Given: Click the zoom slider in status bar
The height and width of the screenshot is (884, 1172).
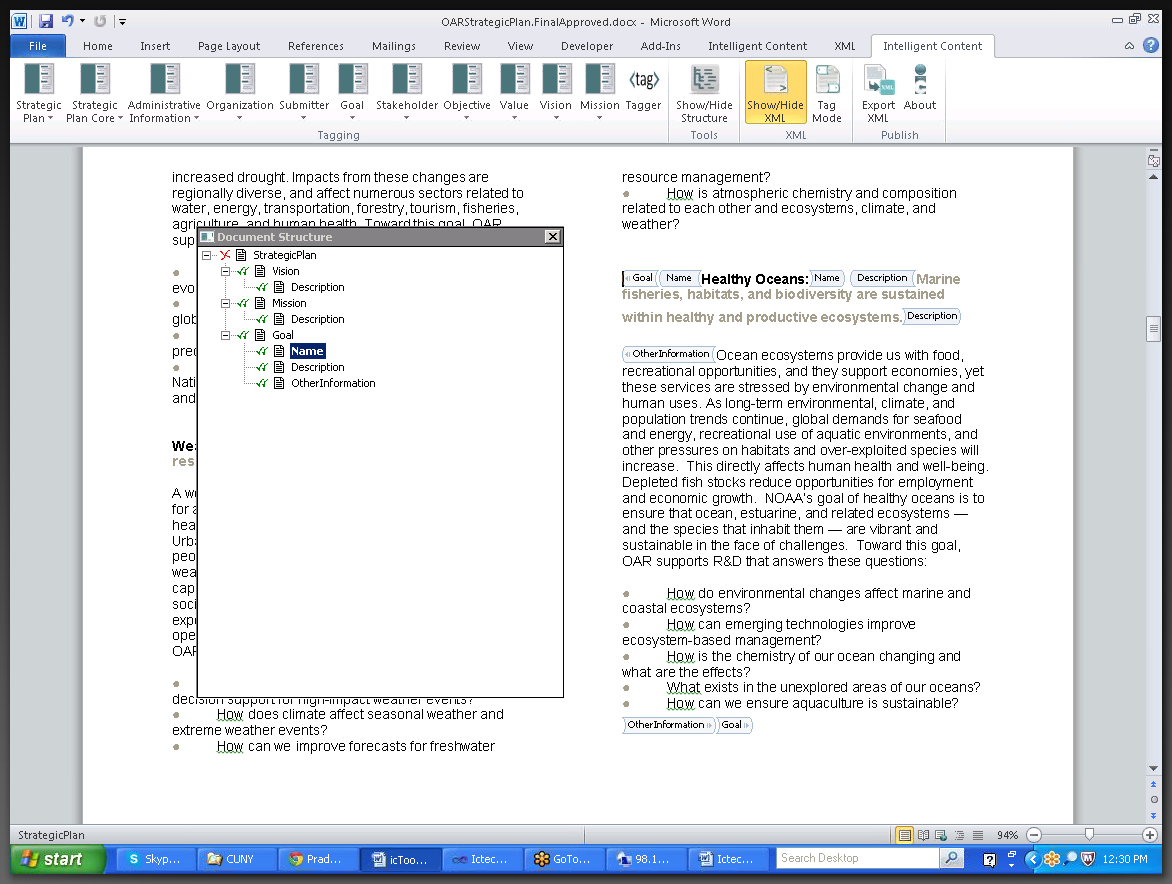Looking at the screenshot, I should (x=1091, y=835).
